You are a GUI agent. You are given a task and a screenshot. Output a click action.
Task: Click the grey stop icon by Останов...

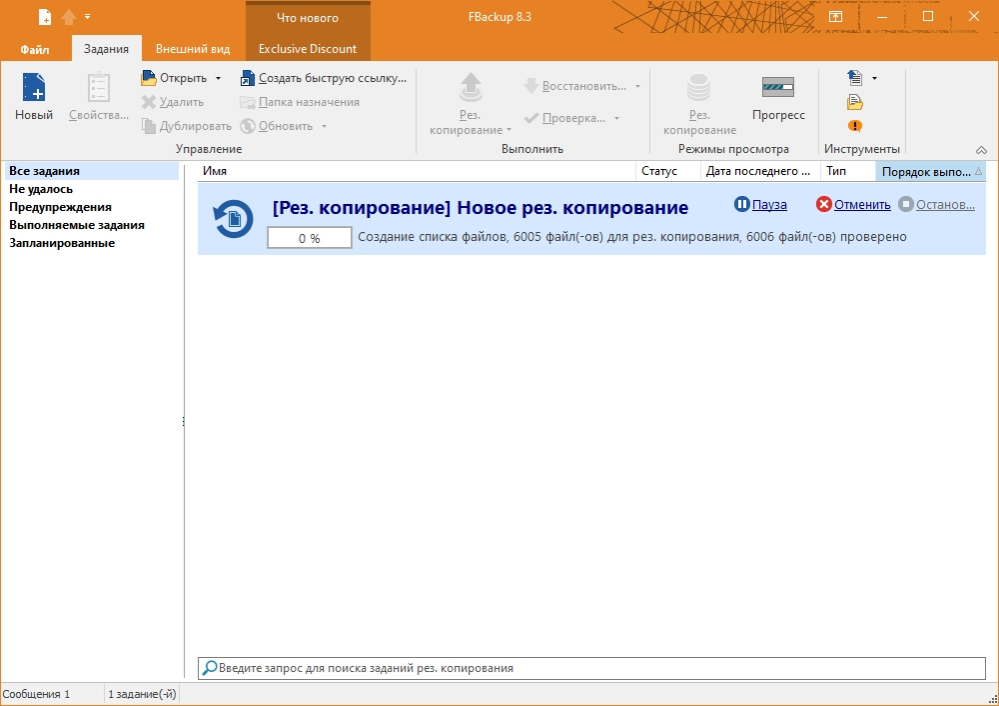tap(906, 205)
